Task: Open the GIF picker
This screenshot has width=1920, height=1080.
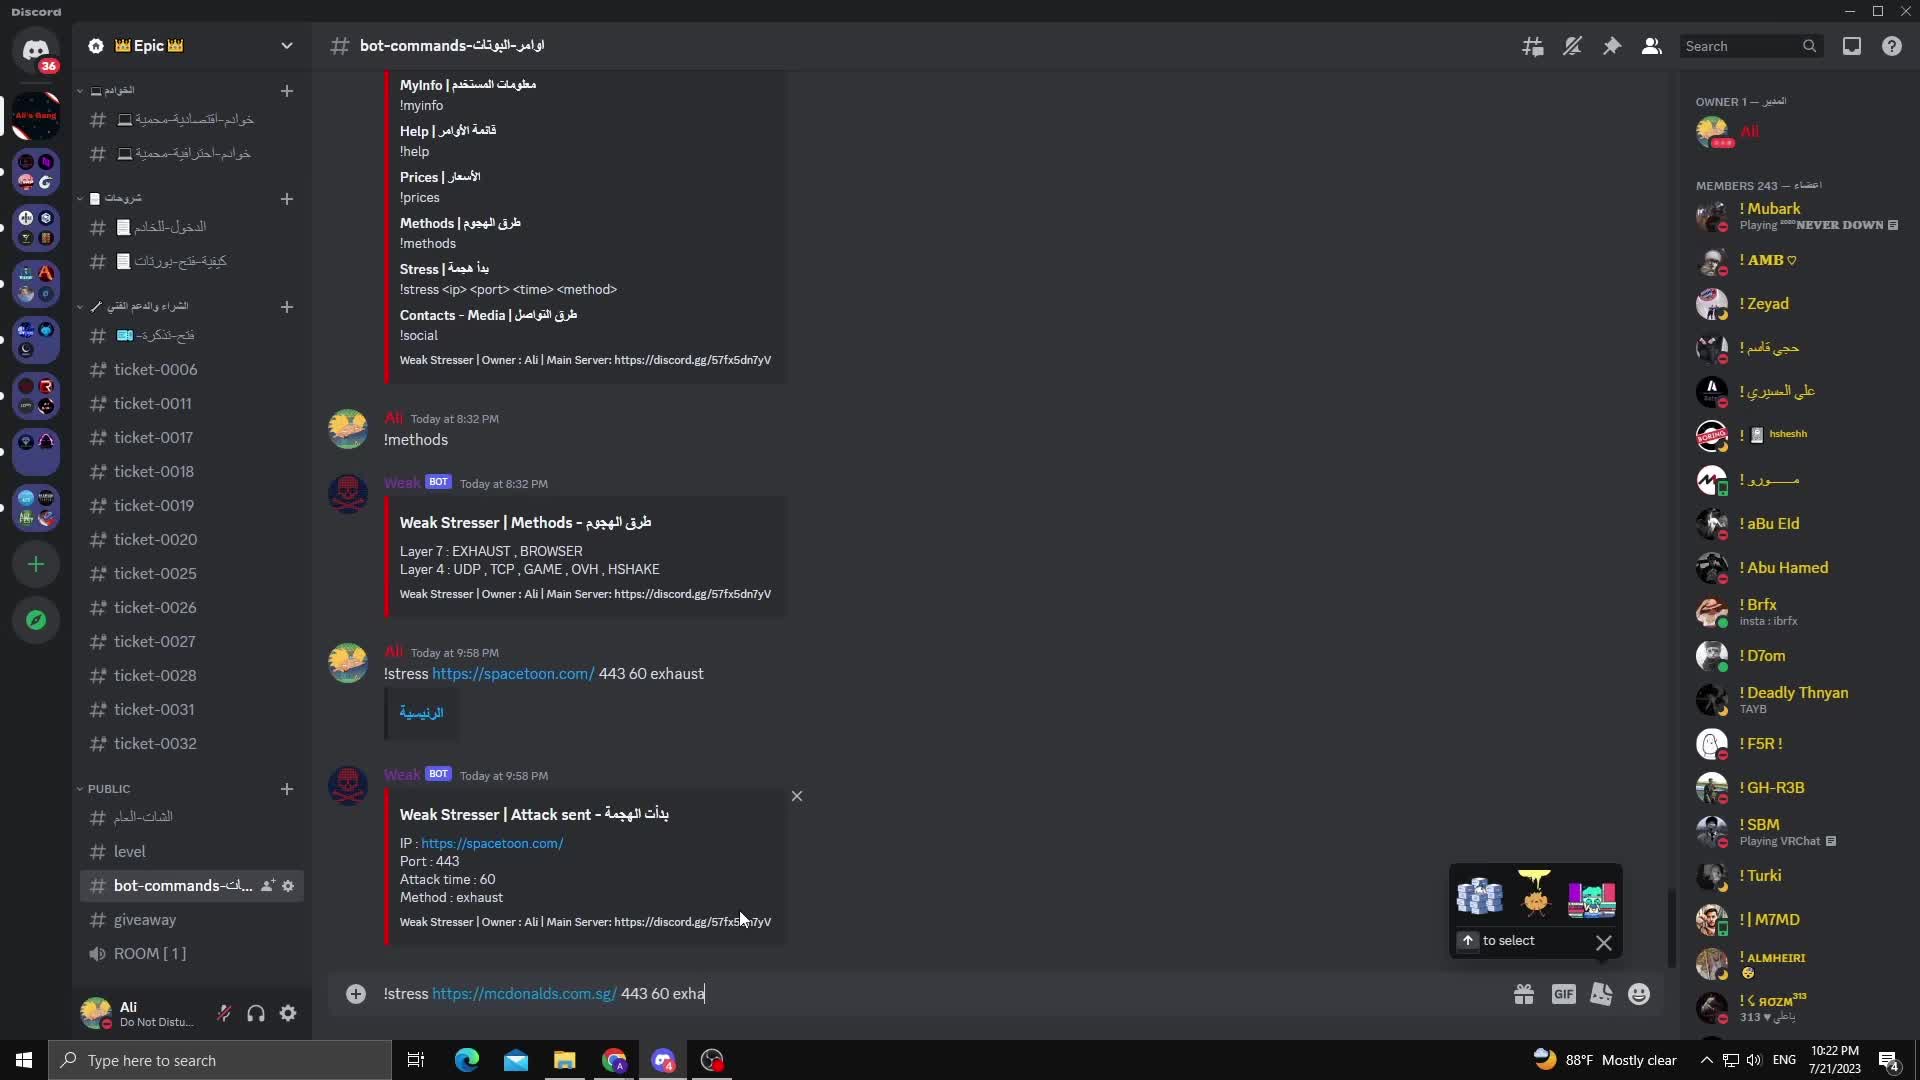Action: pyautogui.click(x=1563, y=994)
